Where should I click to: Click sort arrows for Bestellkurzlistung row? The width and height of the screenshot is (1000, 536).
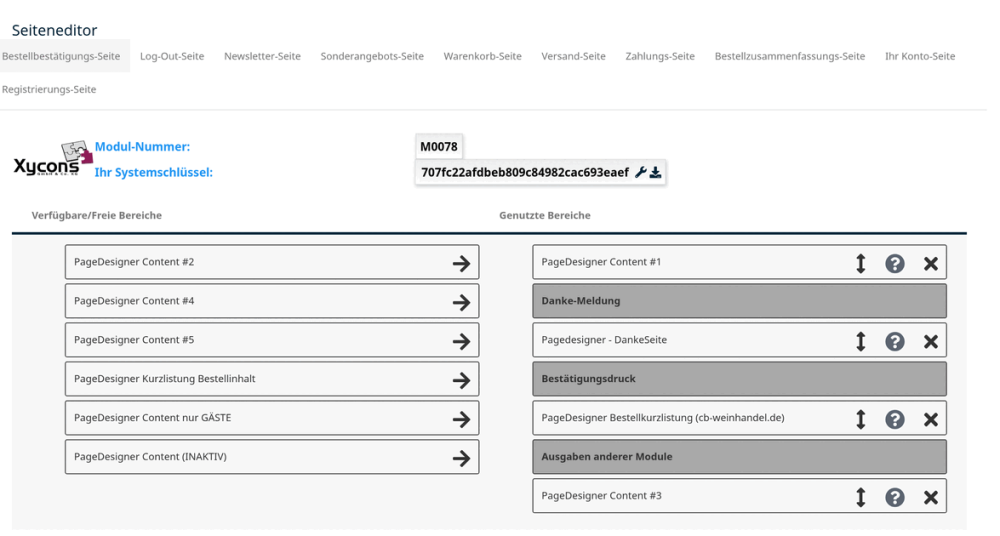[860, 419]
